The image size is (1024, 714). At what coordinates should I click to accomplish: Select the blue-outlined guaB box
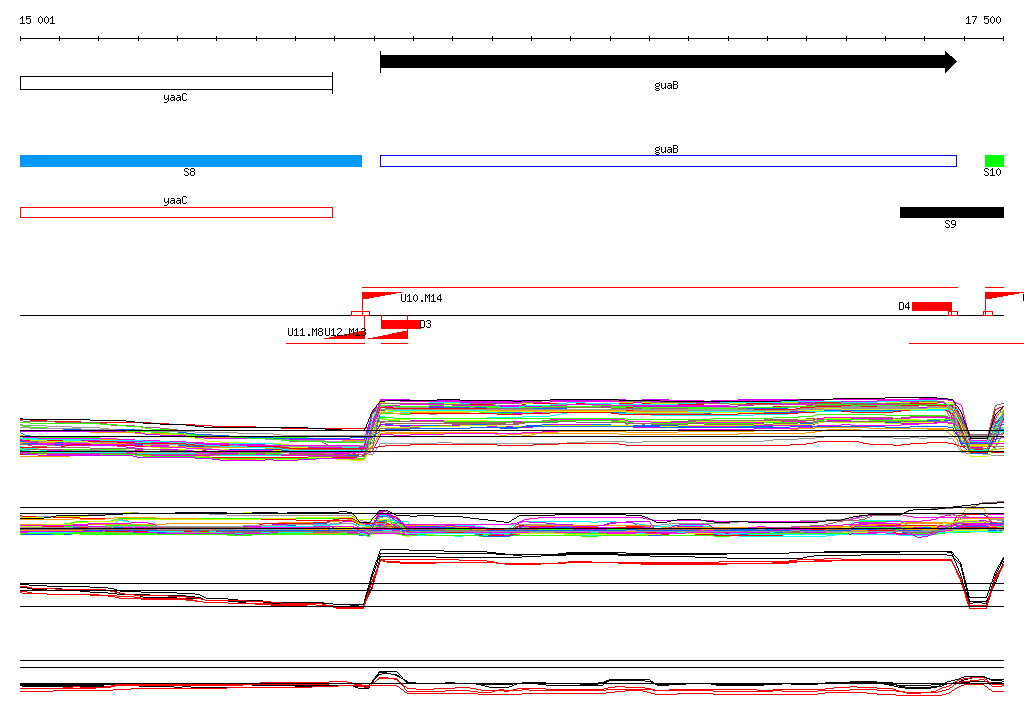click(x=668, y=161)
